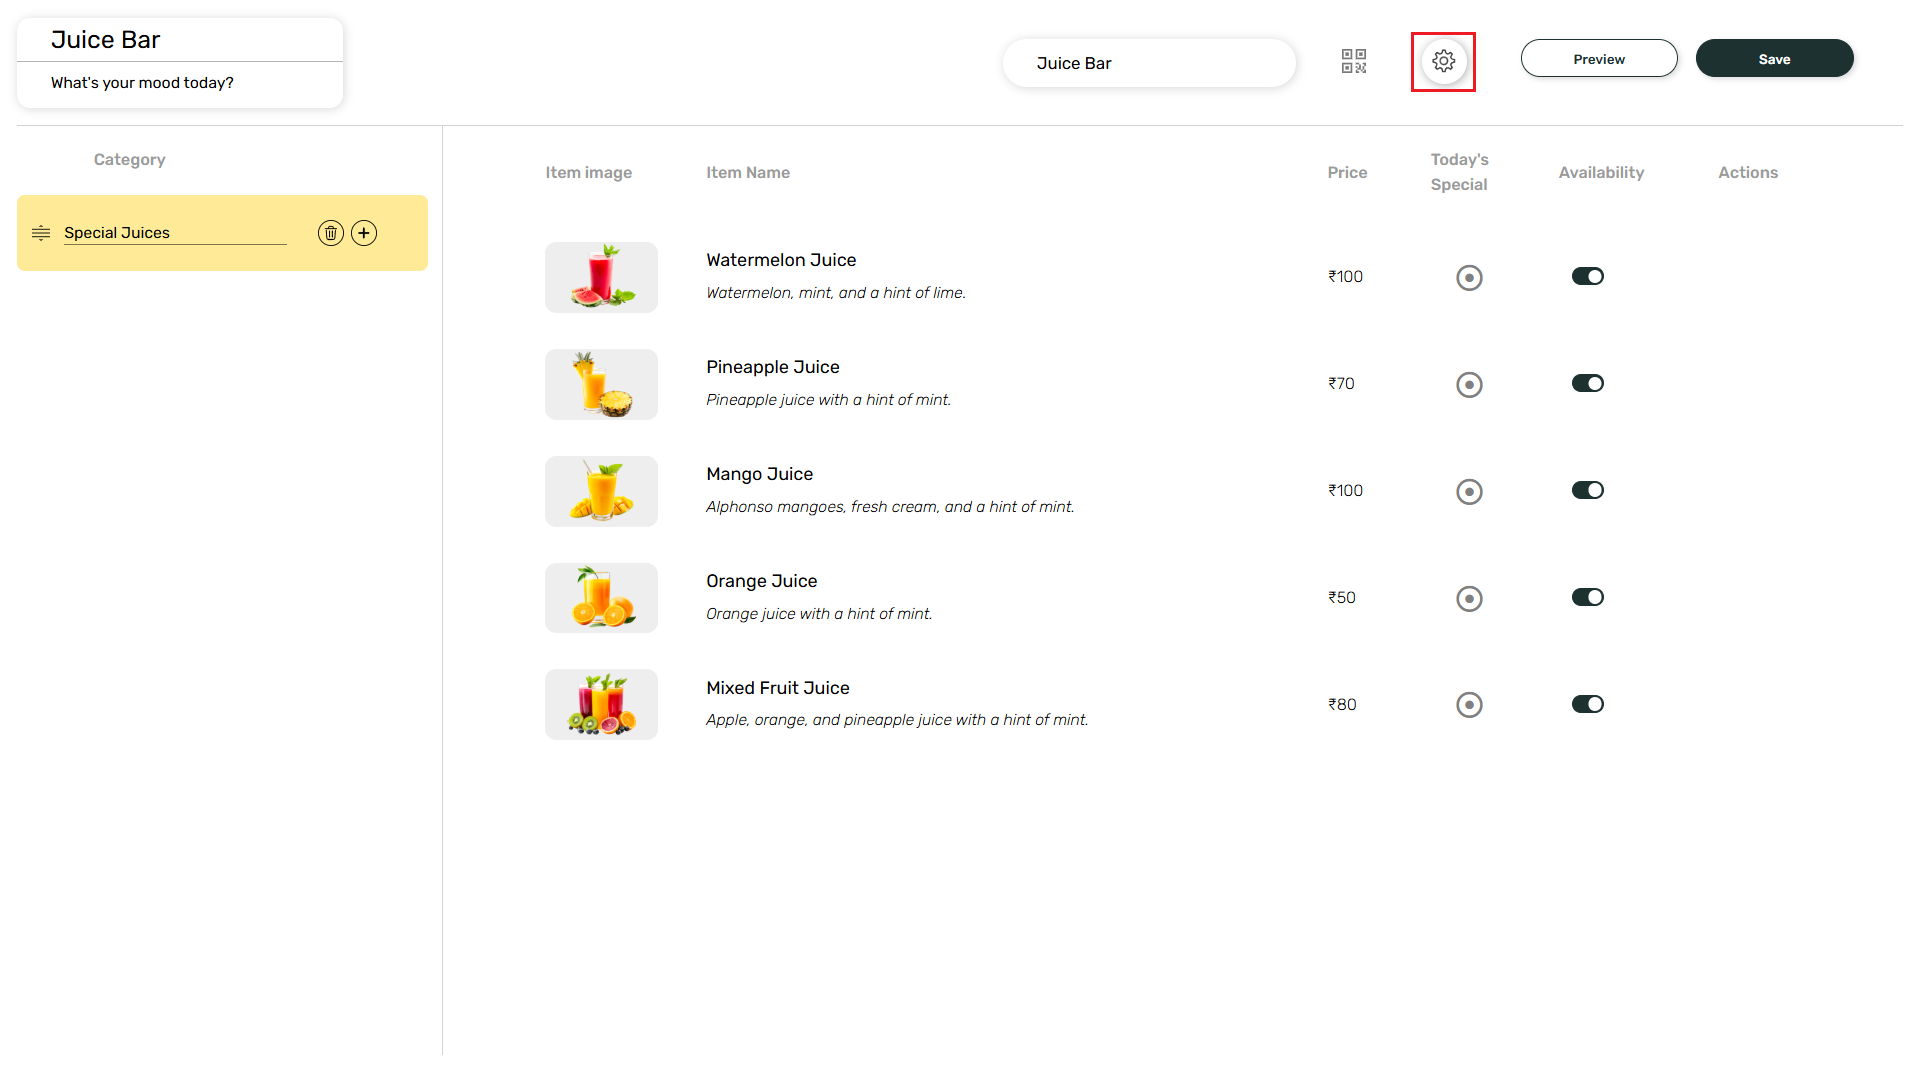1920x1080 pixels.
Task: Add item to Special Juices category
Action: click(x=364, y=233)
